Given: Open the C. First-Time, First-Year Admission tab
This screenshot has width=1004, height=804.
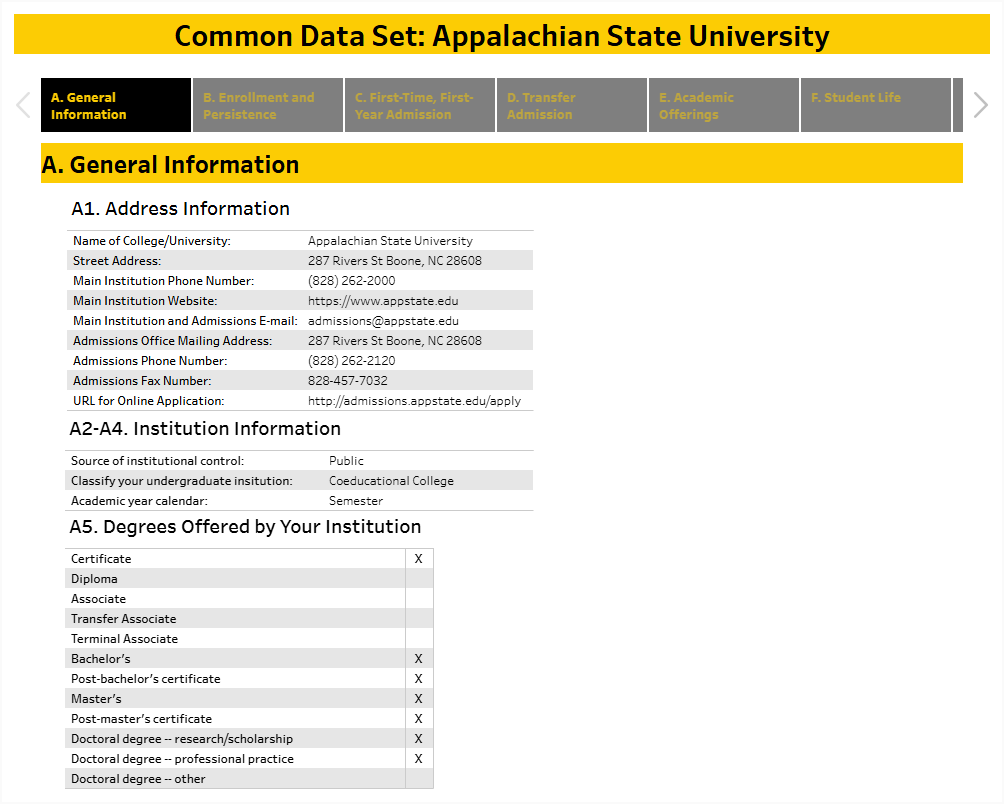Looking at the screenshot, I should [419, 104].
